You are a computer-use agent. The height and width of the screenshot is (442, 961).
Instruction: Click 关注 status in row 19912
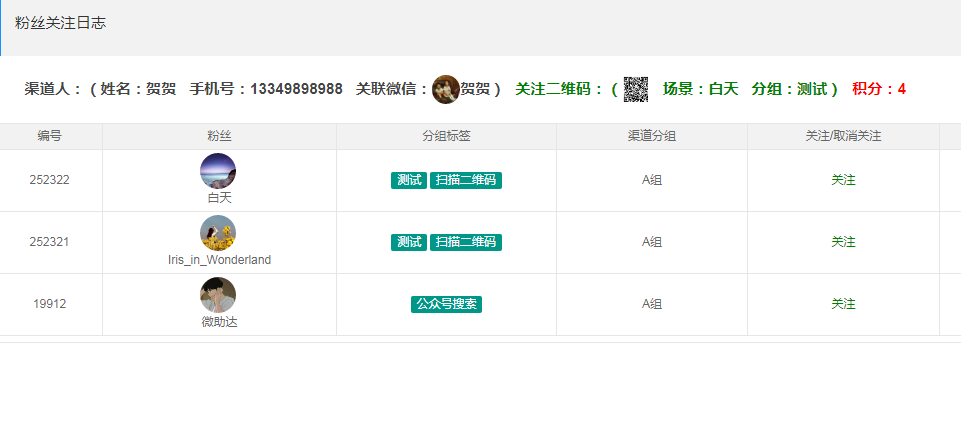[843, 304]
